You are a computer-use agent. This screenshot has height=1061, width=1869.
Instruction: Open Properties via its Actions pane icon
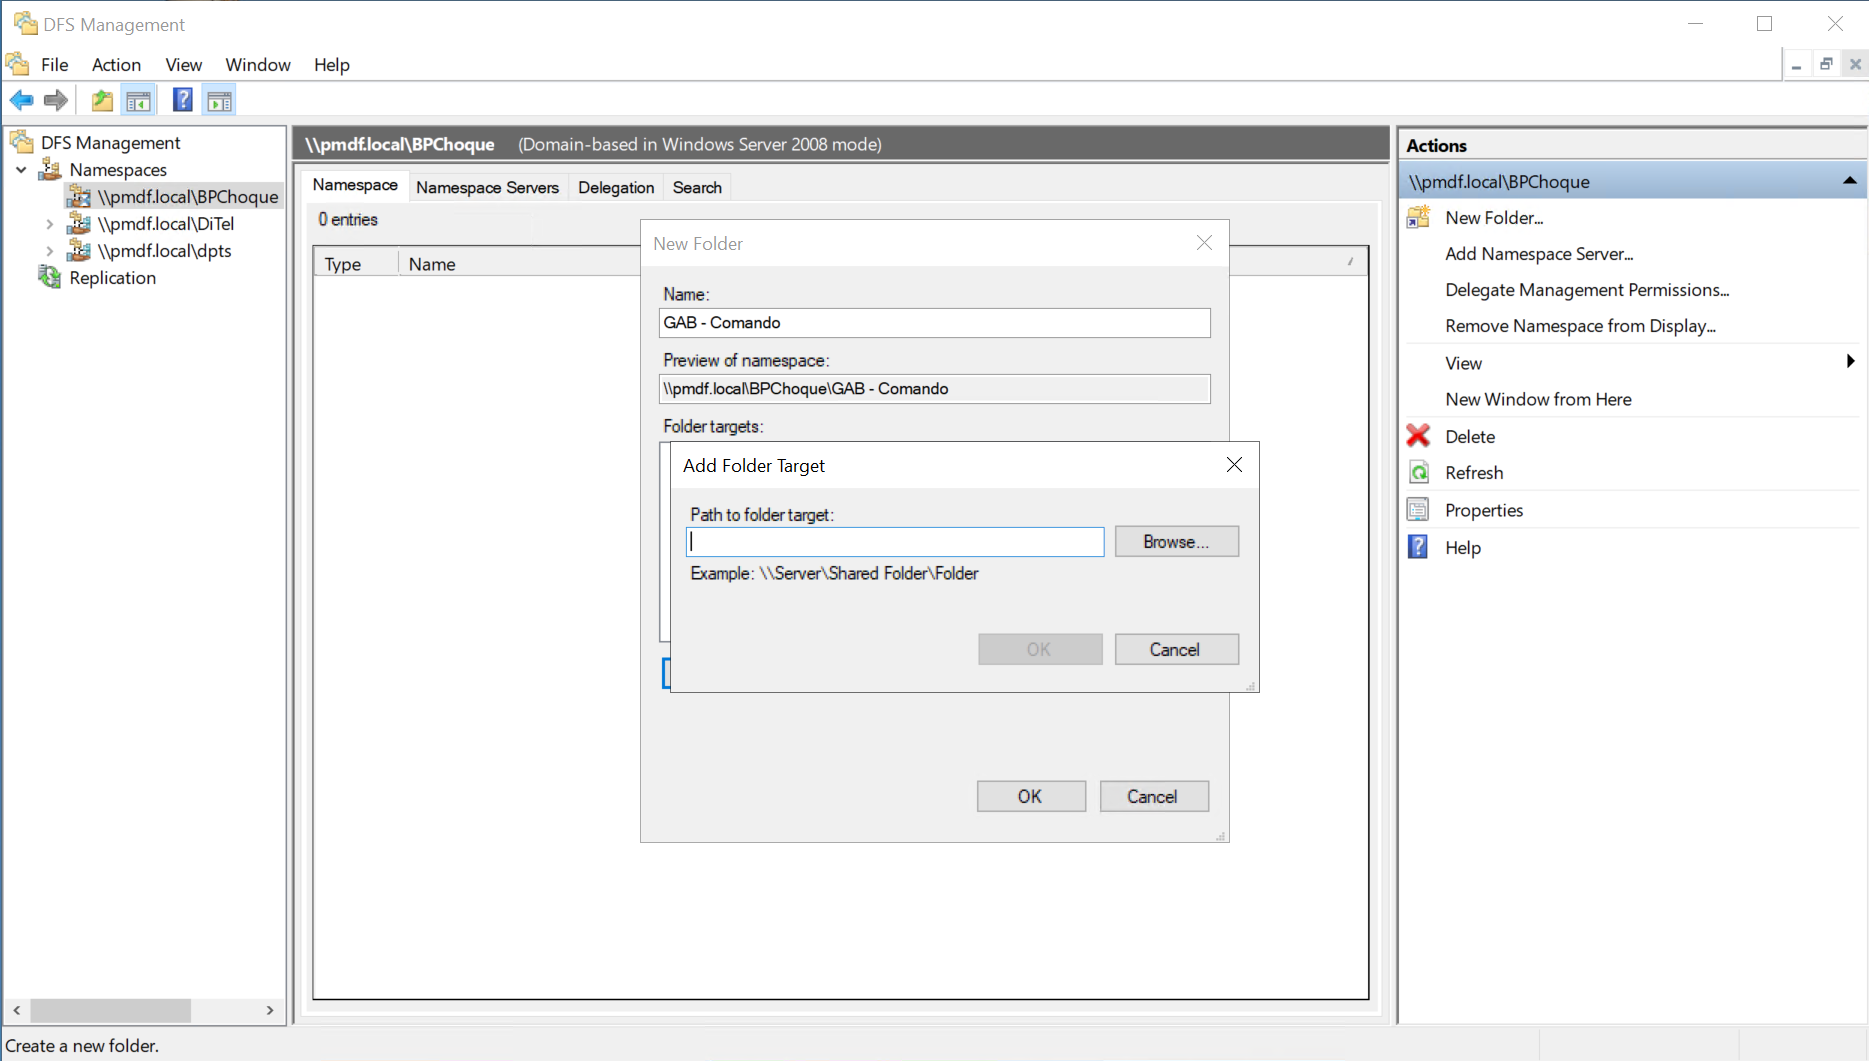click(1417, 509)
